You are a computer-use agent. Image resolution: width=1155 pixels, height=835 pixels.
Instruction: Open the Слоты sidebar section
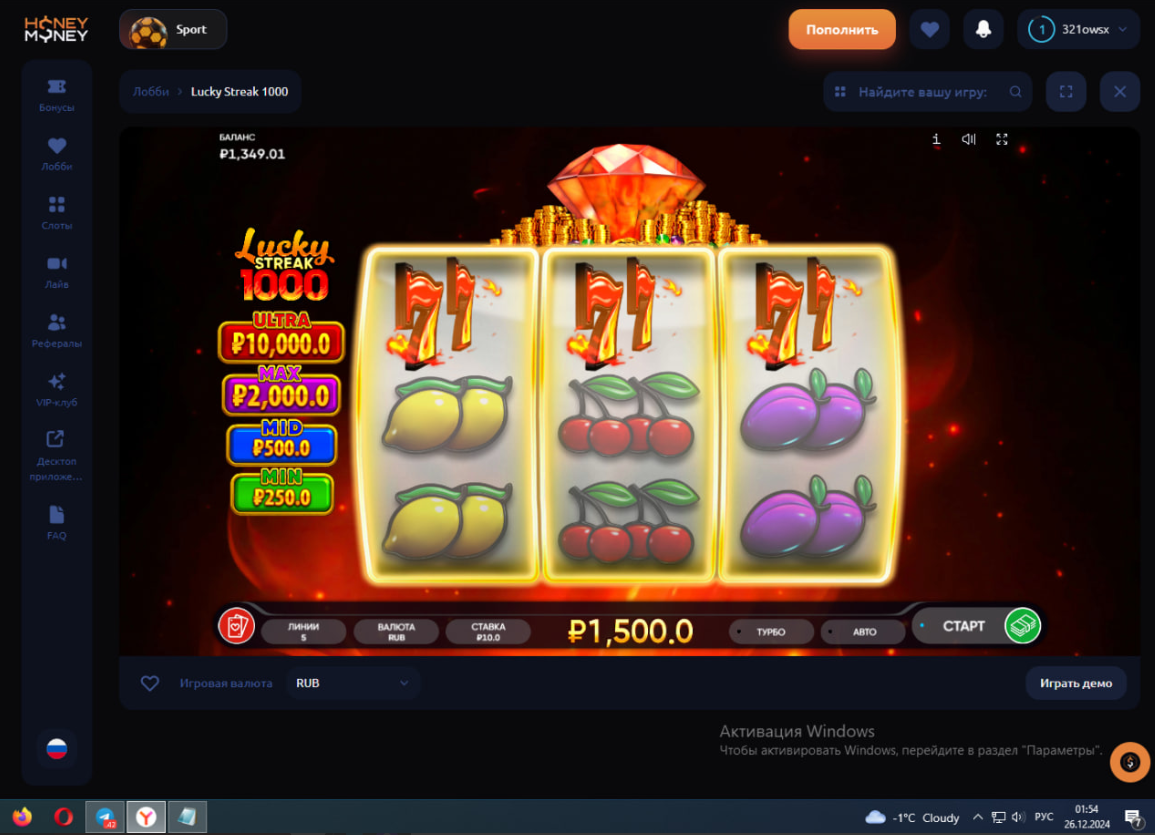coord(57,213)
